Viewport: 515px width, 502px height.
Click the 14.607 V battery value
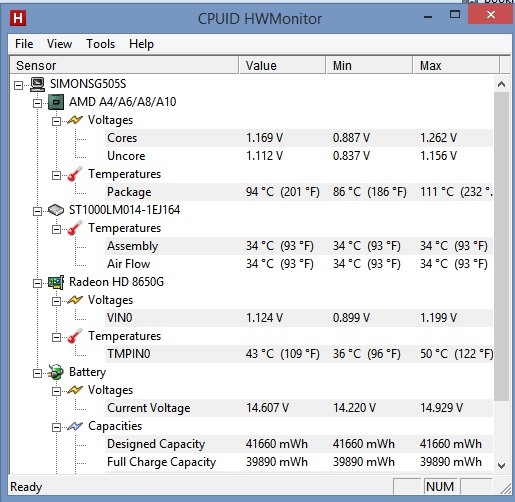click(x=267, y=408)
